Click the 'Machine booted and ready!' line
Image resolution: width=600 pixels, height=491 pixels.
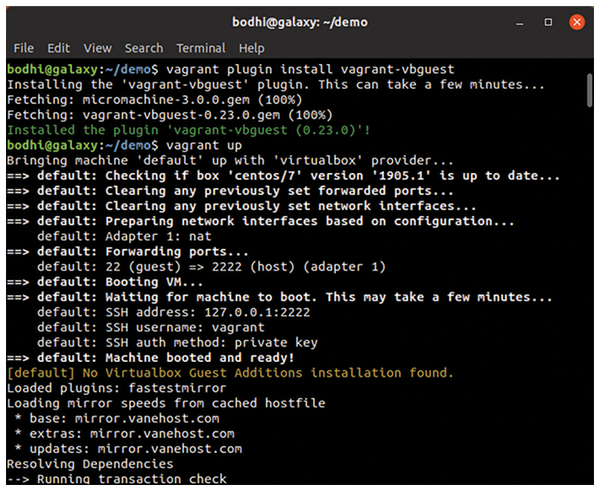[x=200, y=358]
